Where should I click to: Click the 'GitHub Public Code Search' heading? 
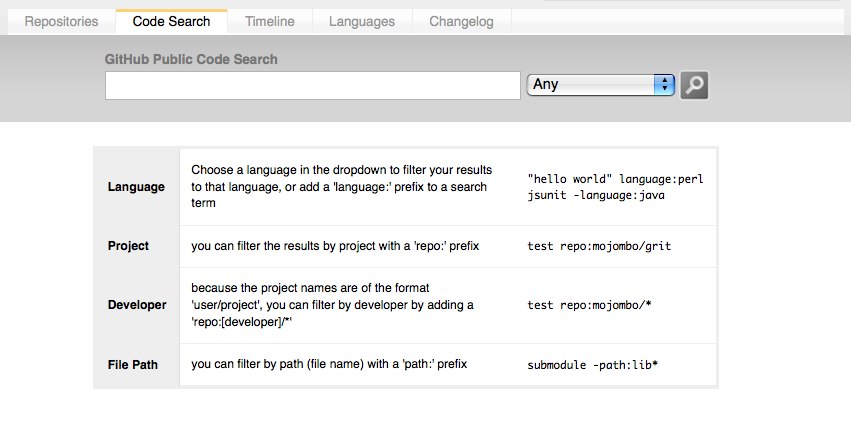pos(191,59)
